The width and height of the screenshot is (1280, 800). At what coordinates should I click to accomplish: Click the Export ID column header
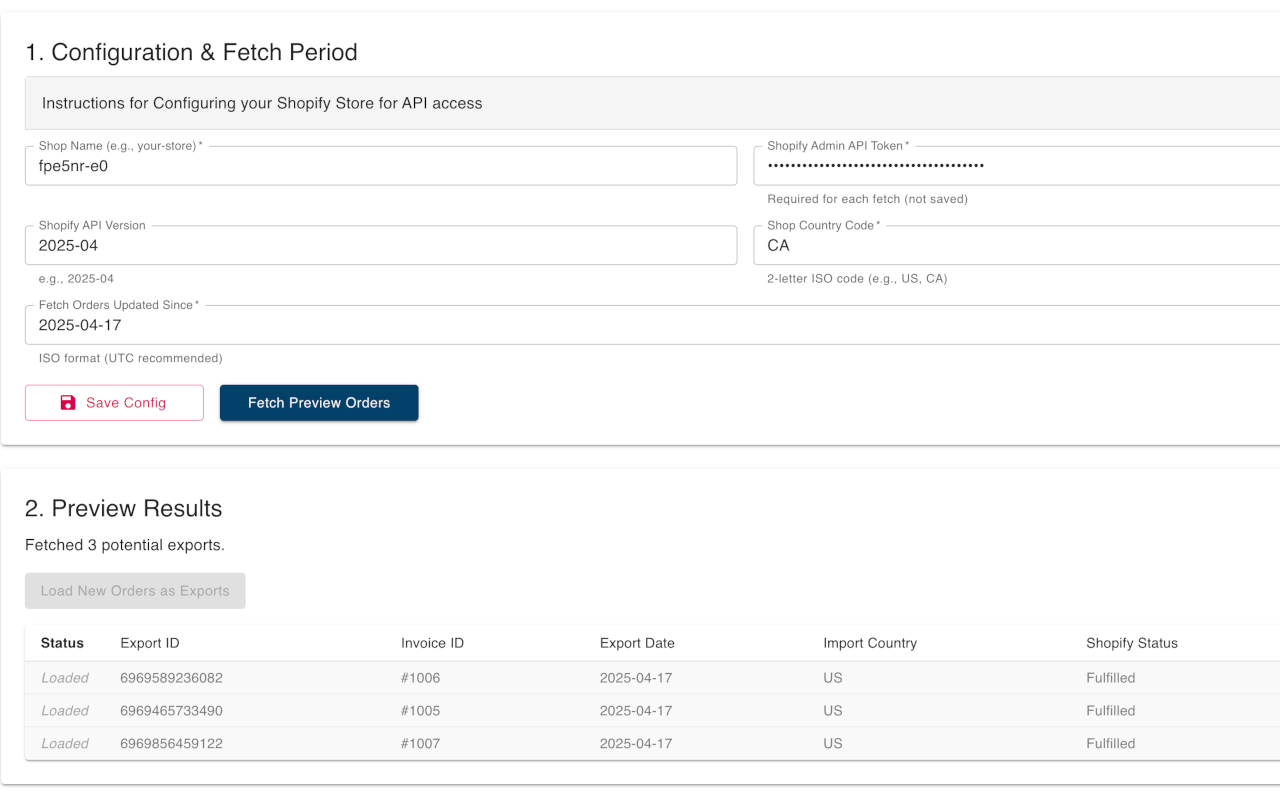pos(150,643)
